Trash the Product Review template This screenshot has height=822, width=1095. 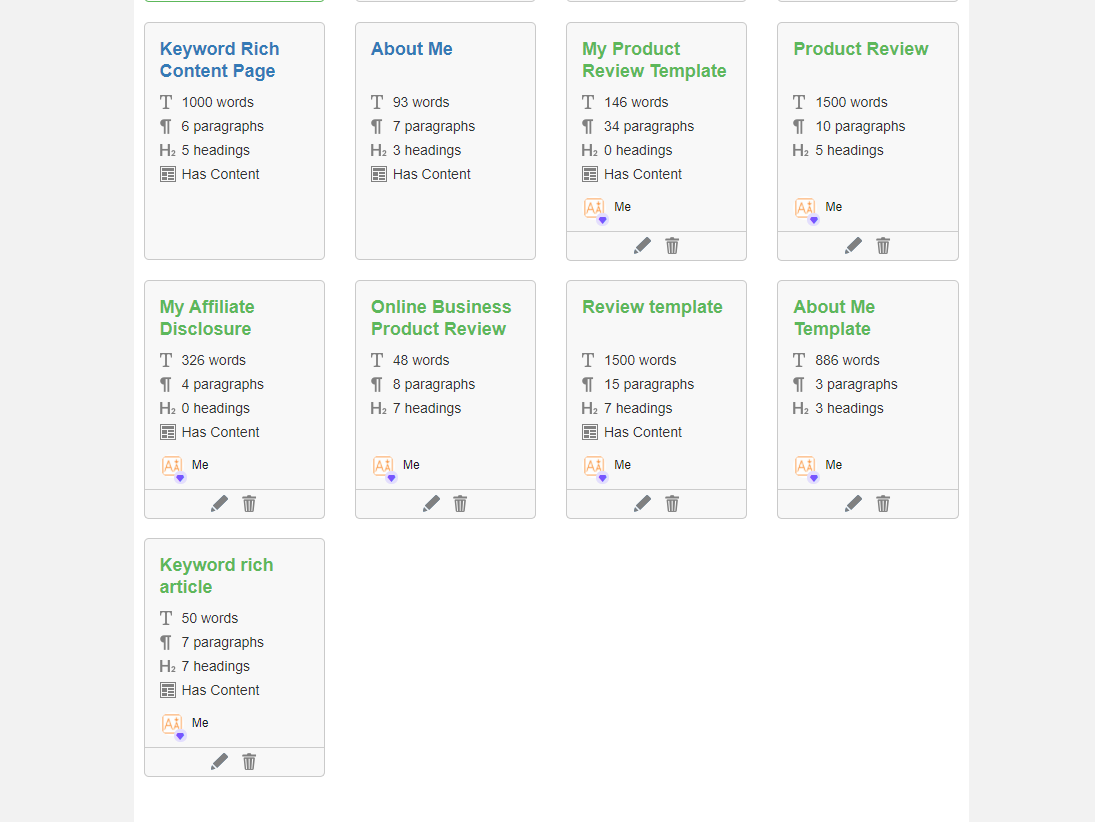point(883,246)
